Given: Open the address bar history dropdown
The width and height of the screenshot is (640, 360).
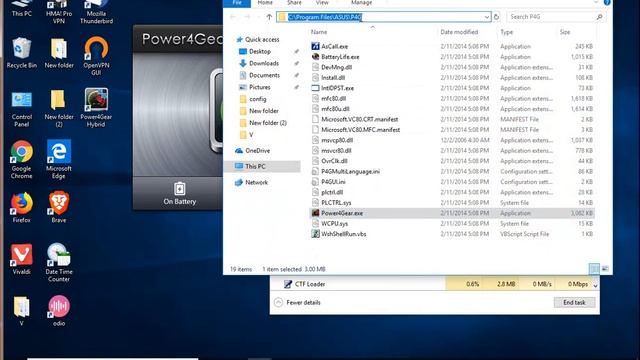Looking at the screenshot, I should [487, 17].
